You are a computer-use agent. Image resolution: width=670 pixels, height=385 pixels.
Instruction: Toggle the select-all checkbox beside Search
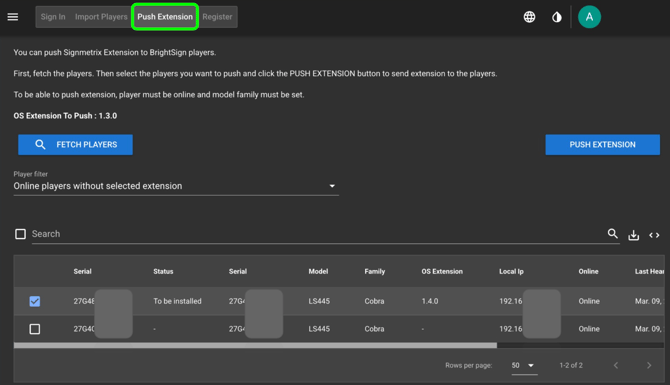(x=20, y=234)
